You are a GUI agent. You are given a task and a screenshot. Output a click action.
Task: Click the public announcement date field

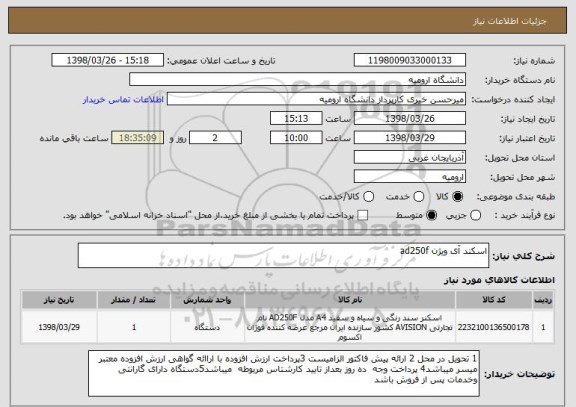108,60
